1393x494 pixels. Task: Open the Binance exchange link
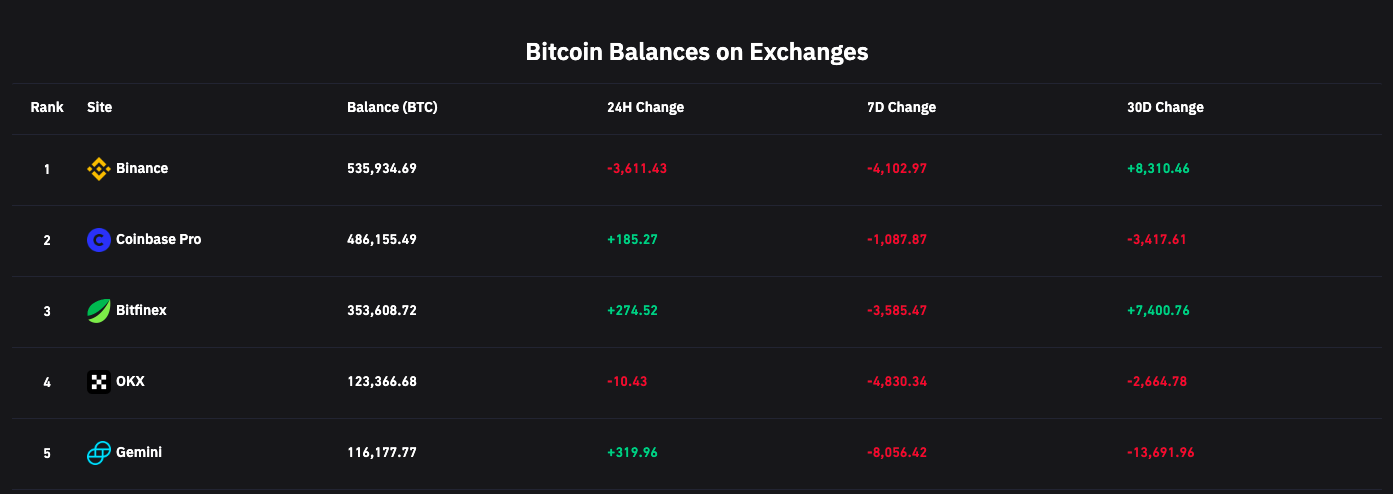point(142,169)
